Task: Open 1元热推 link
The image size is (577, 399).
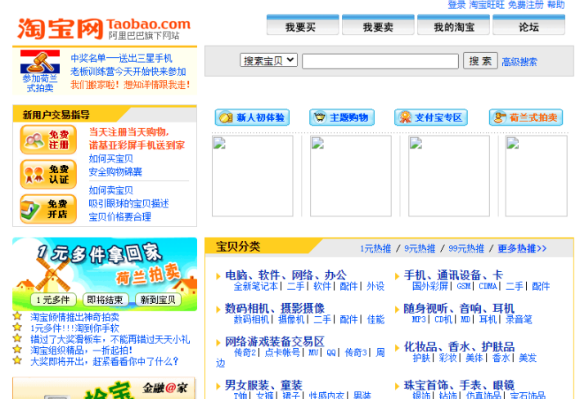Action: pyautogui.click(x=375, y=249)
